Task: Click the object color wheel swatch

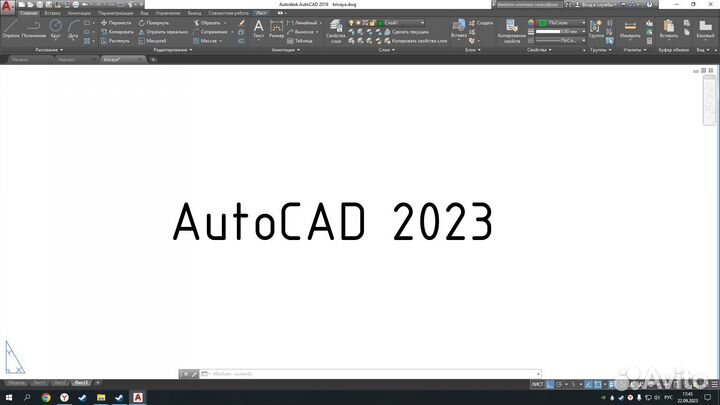Action: pyautogui.click(x=531, y=22)
